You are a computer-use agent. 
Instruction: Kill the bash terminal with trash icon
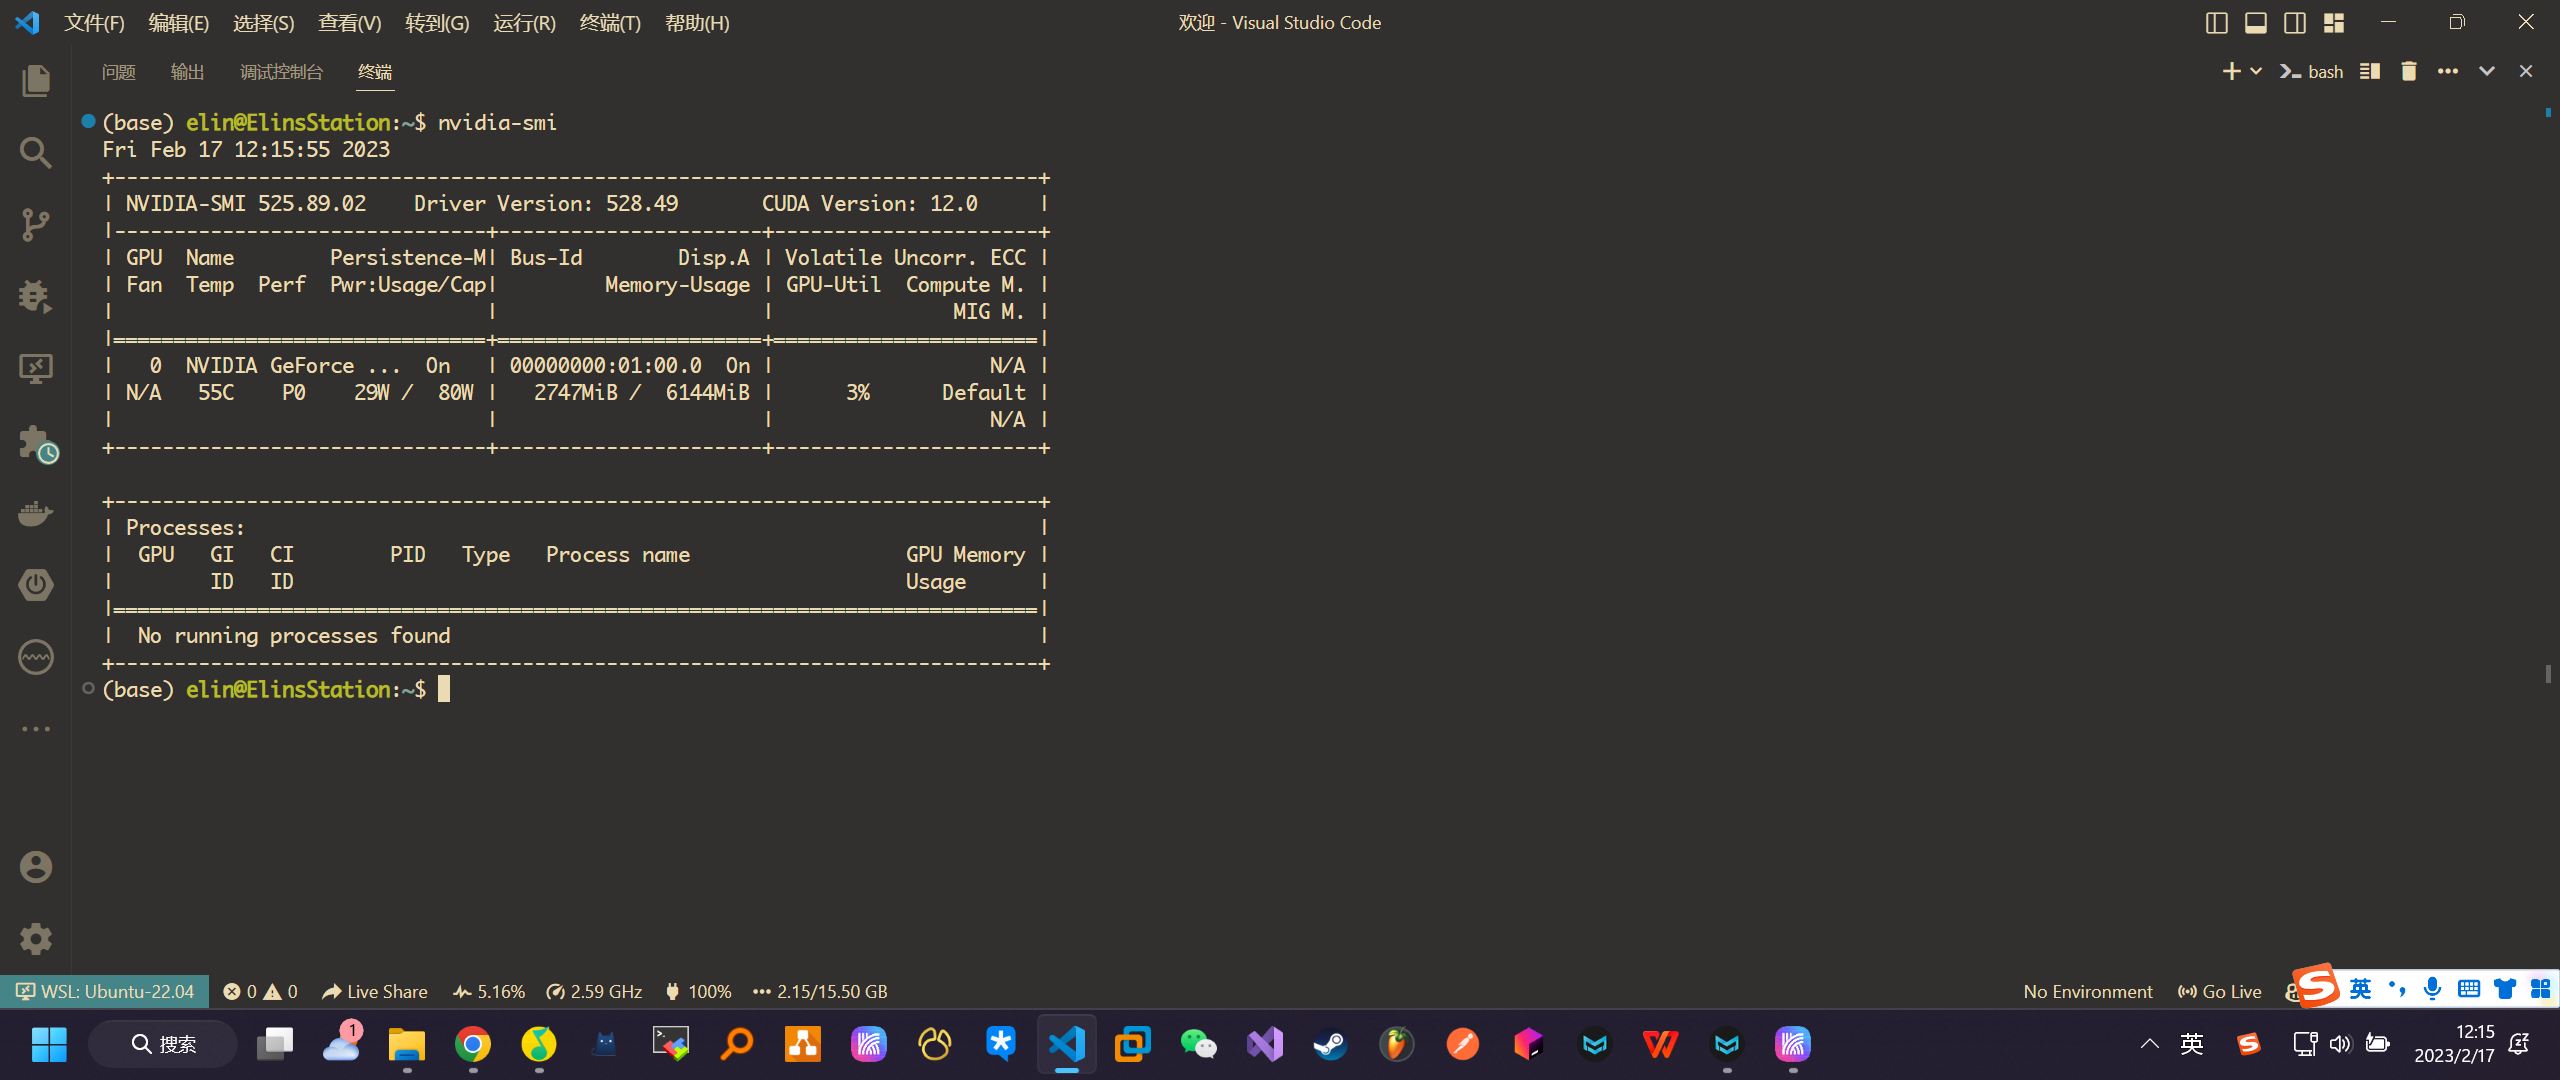[x=2408, y=71]
